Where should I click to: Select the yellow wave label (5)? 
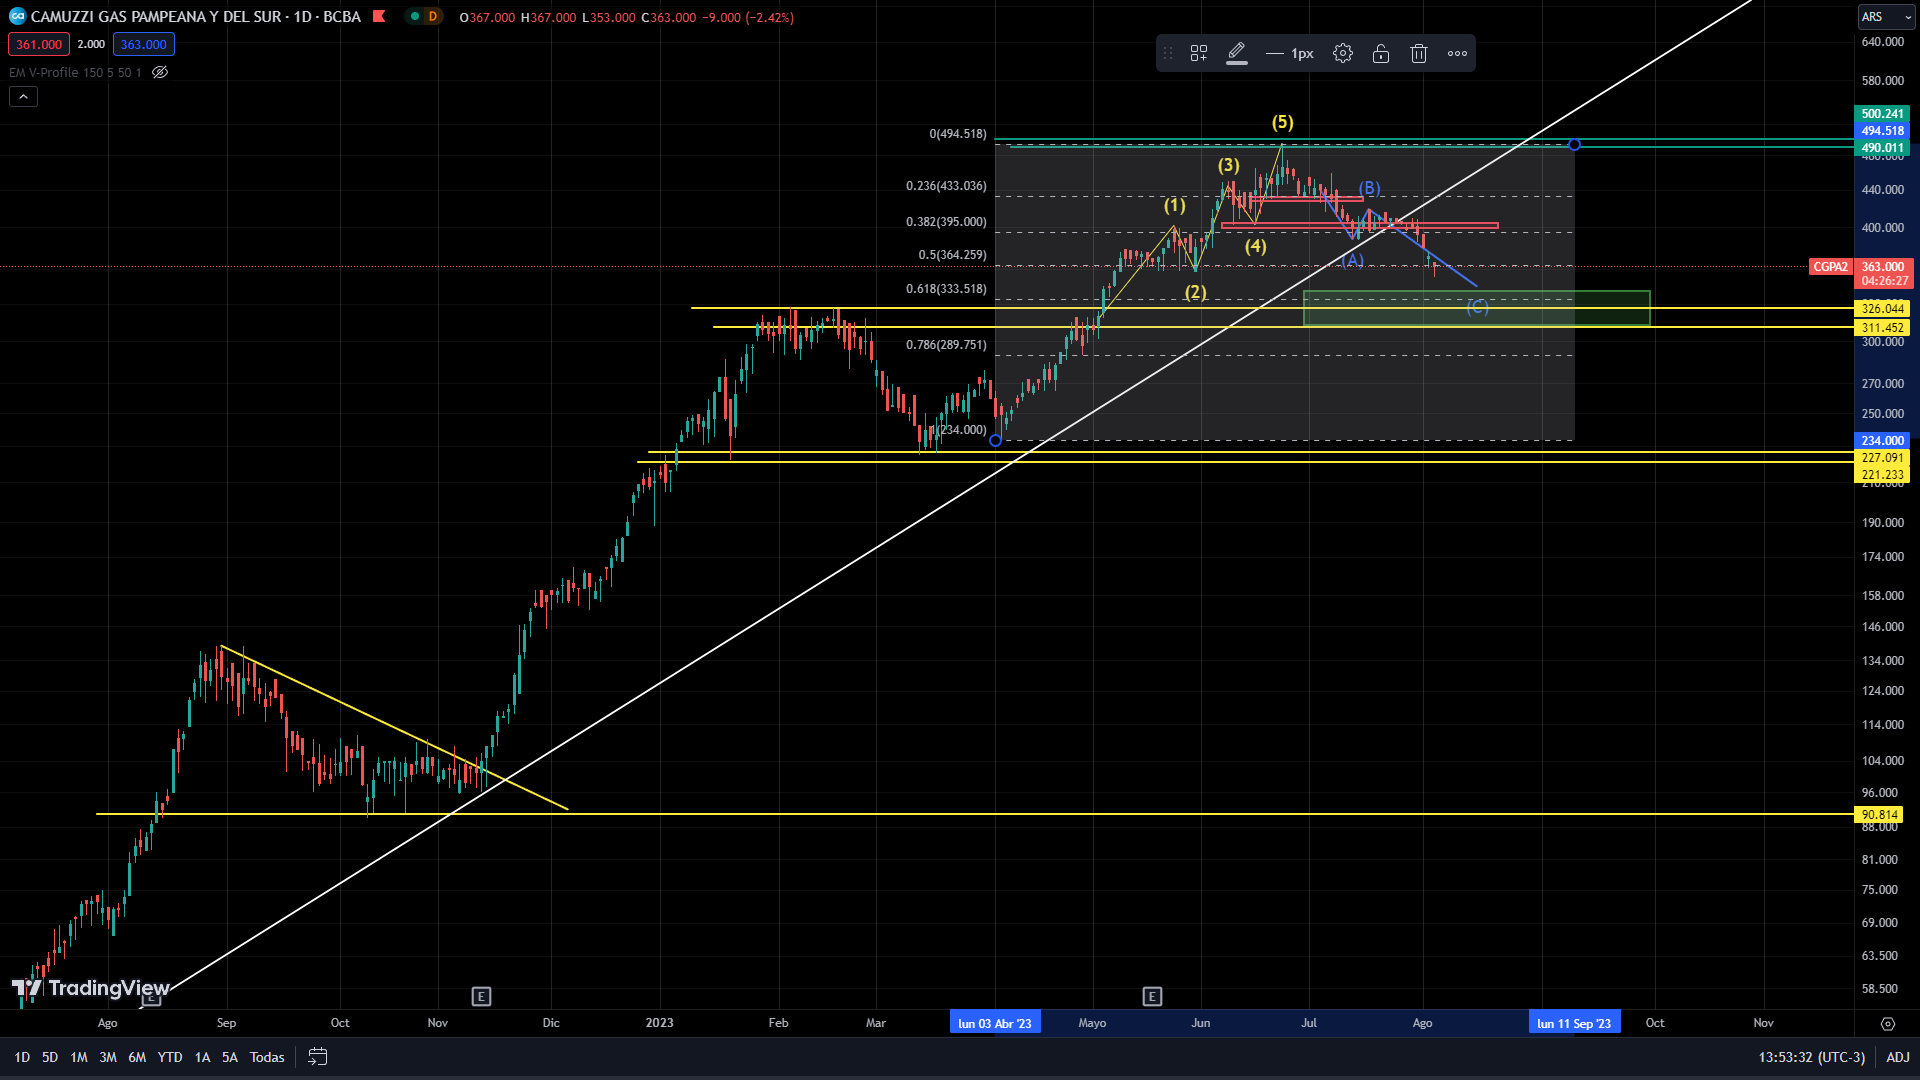click(x=1283, y=122)
